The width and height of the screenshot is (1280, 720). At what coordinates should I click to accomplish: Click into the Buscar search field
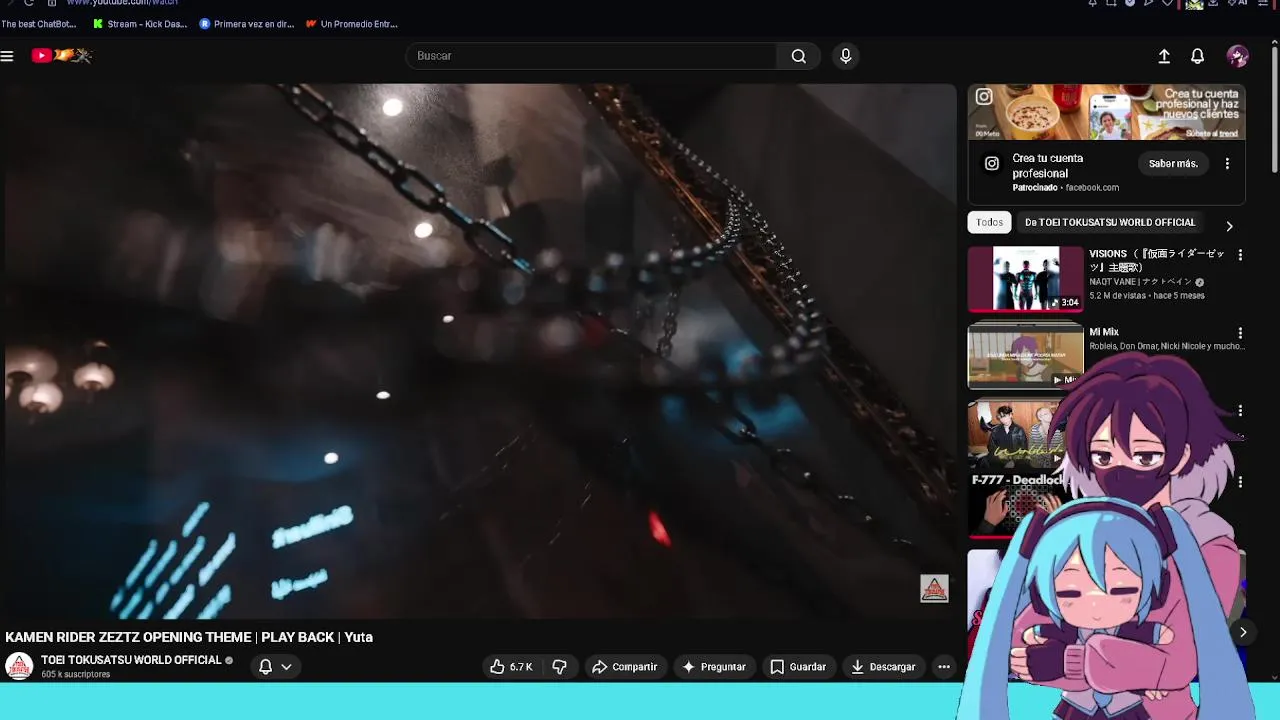pos(592,56)
